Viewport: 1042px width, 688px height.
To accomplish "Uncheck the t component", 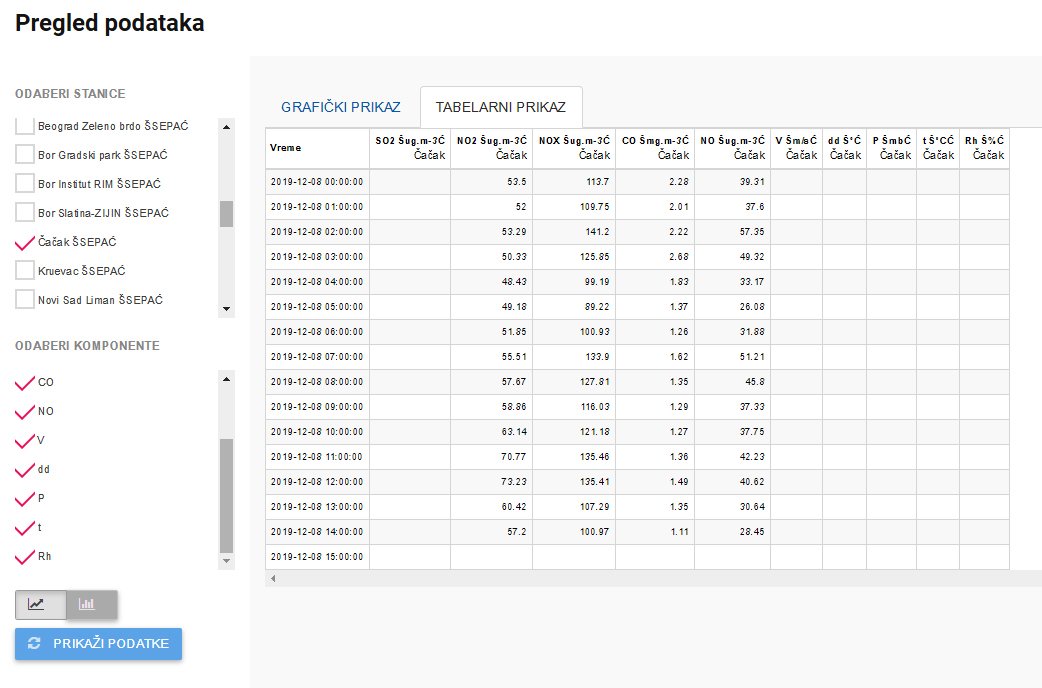I will (x=25, y=528).
